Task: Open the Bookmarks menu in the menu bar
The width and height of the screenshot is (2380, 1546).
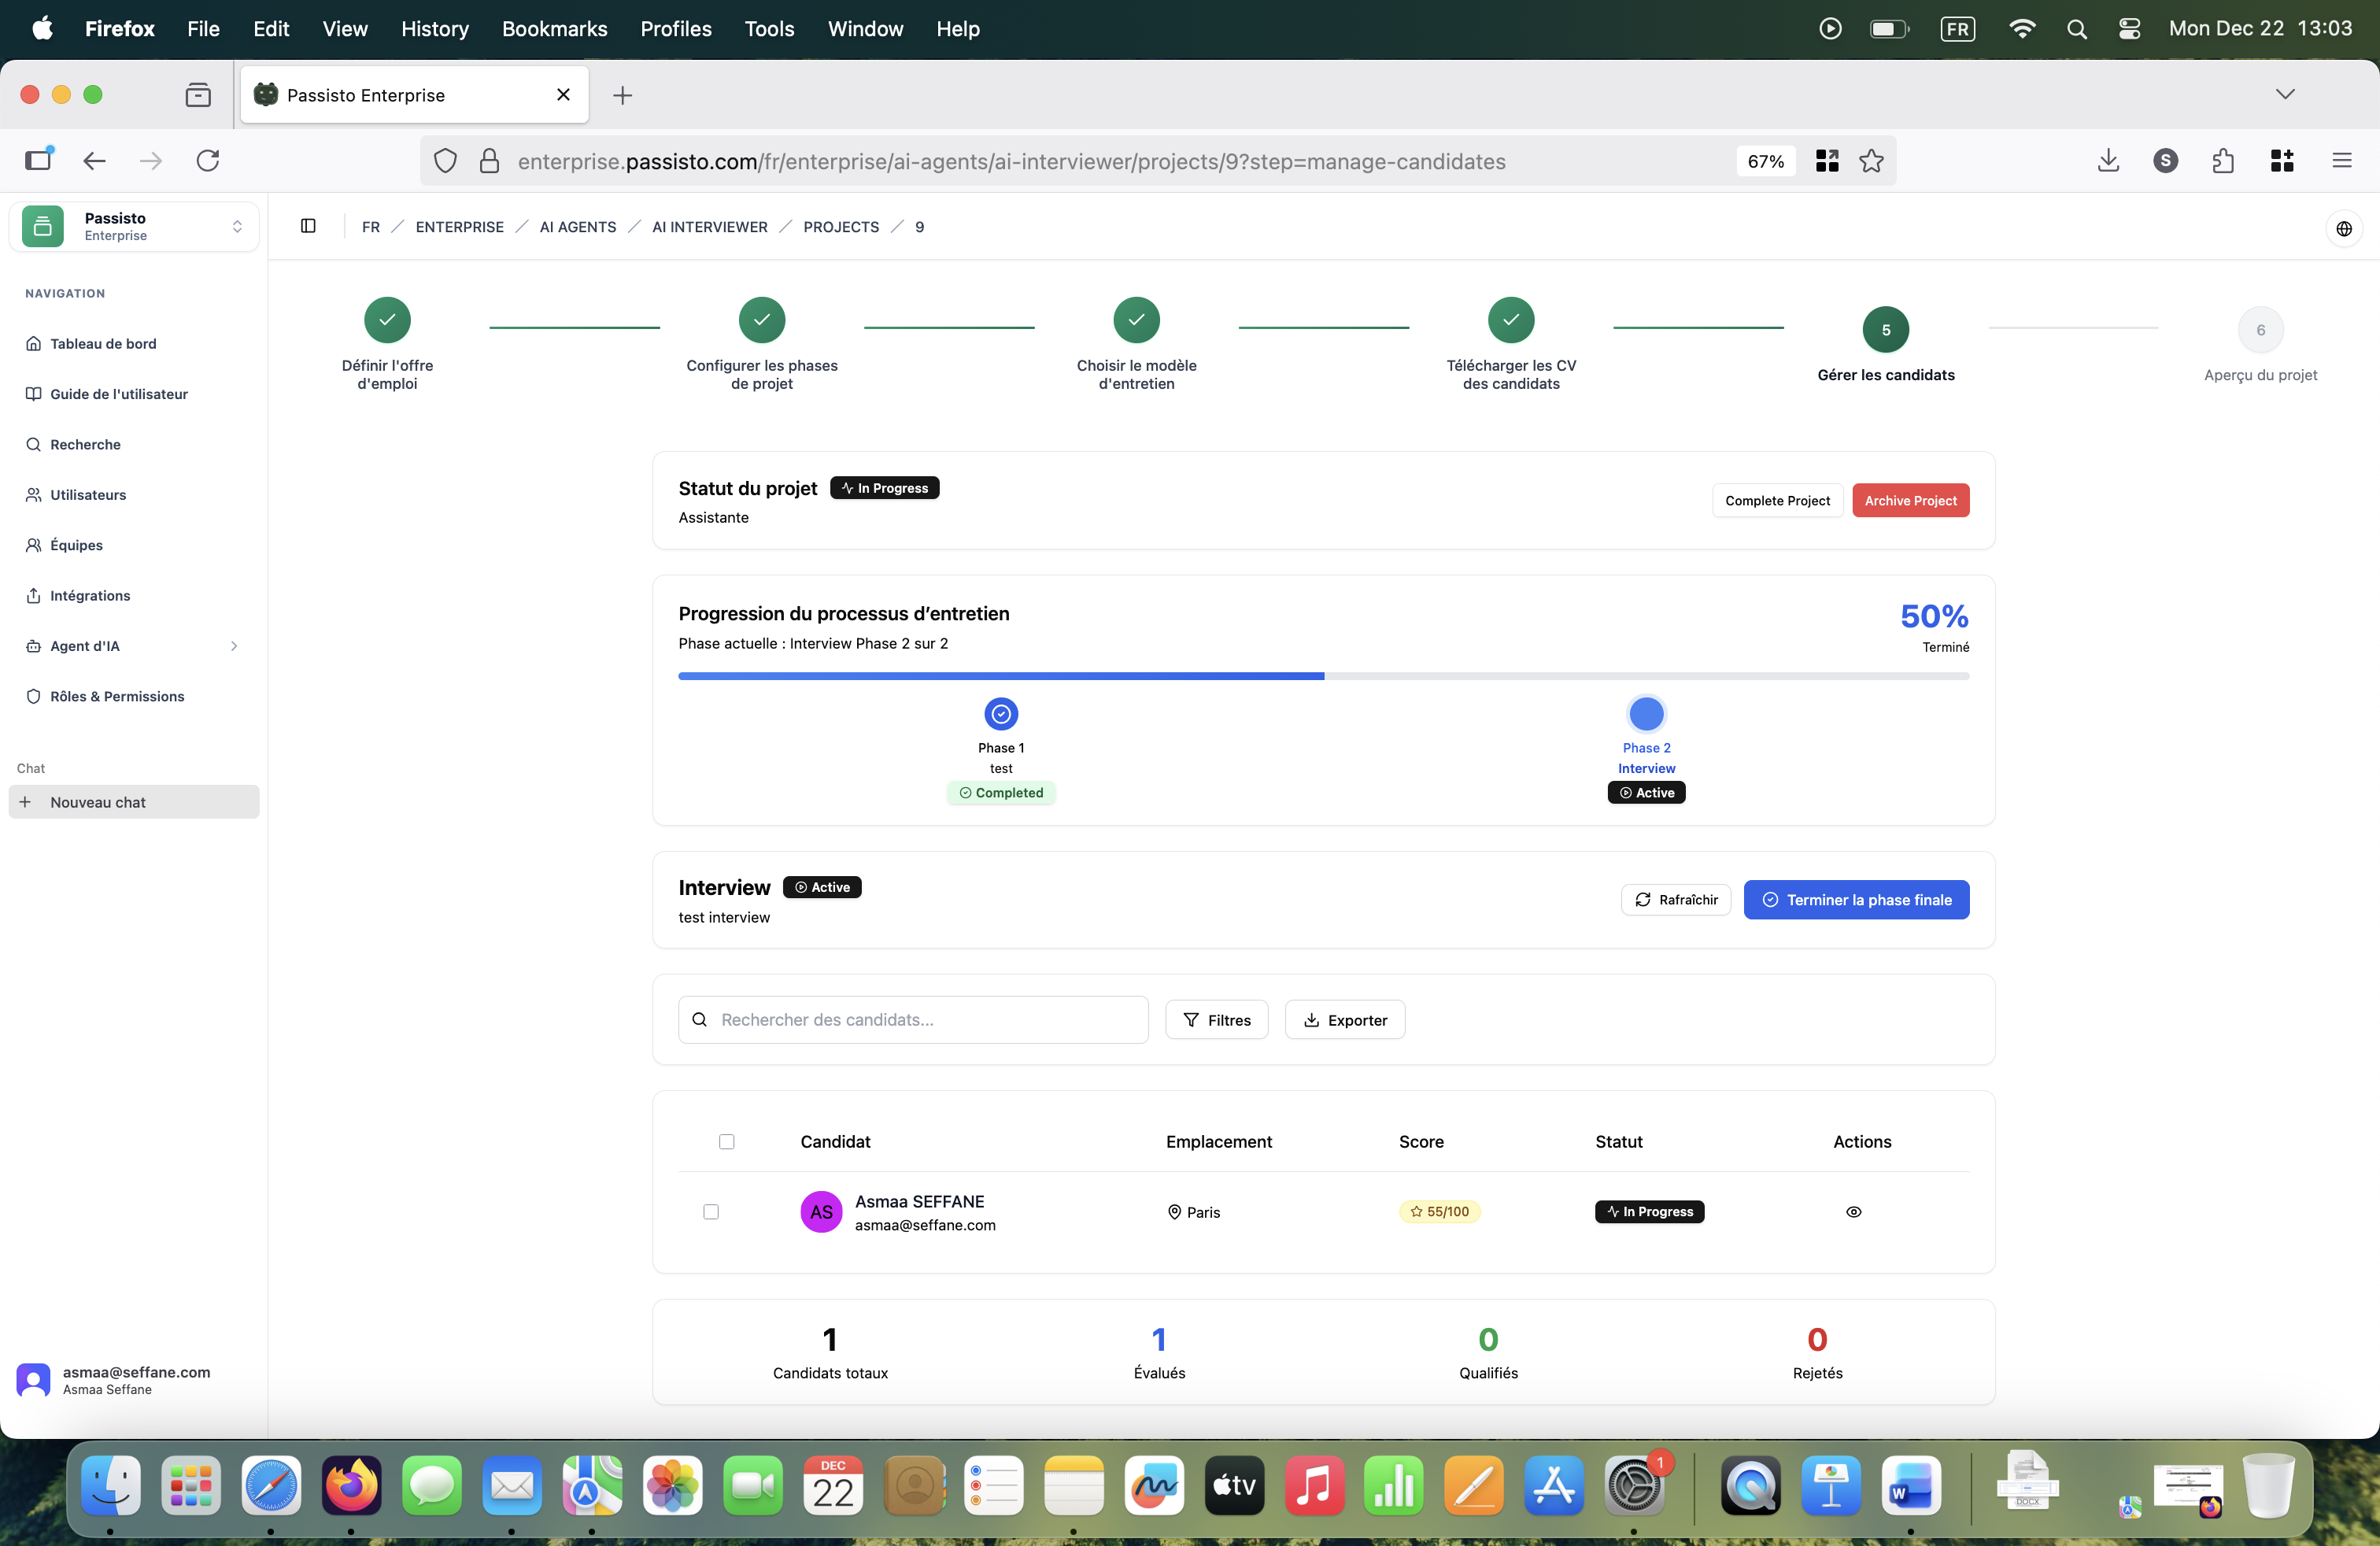Action: coord(554,29)
